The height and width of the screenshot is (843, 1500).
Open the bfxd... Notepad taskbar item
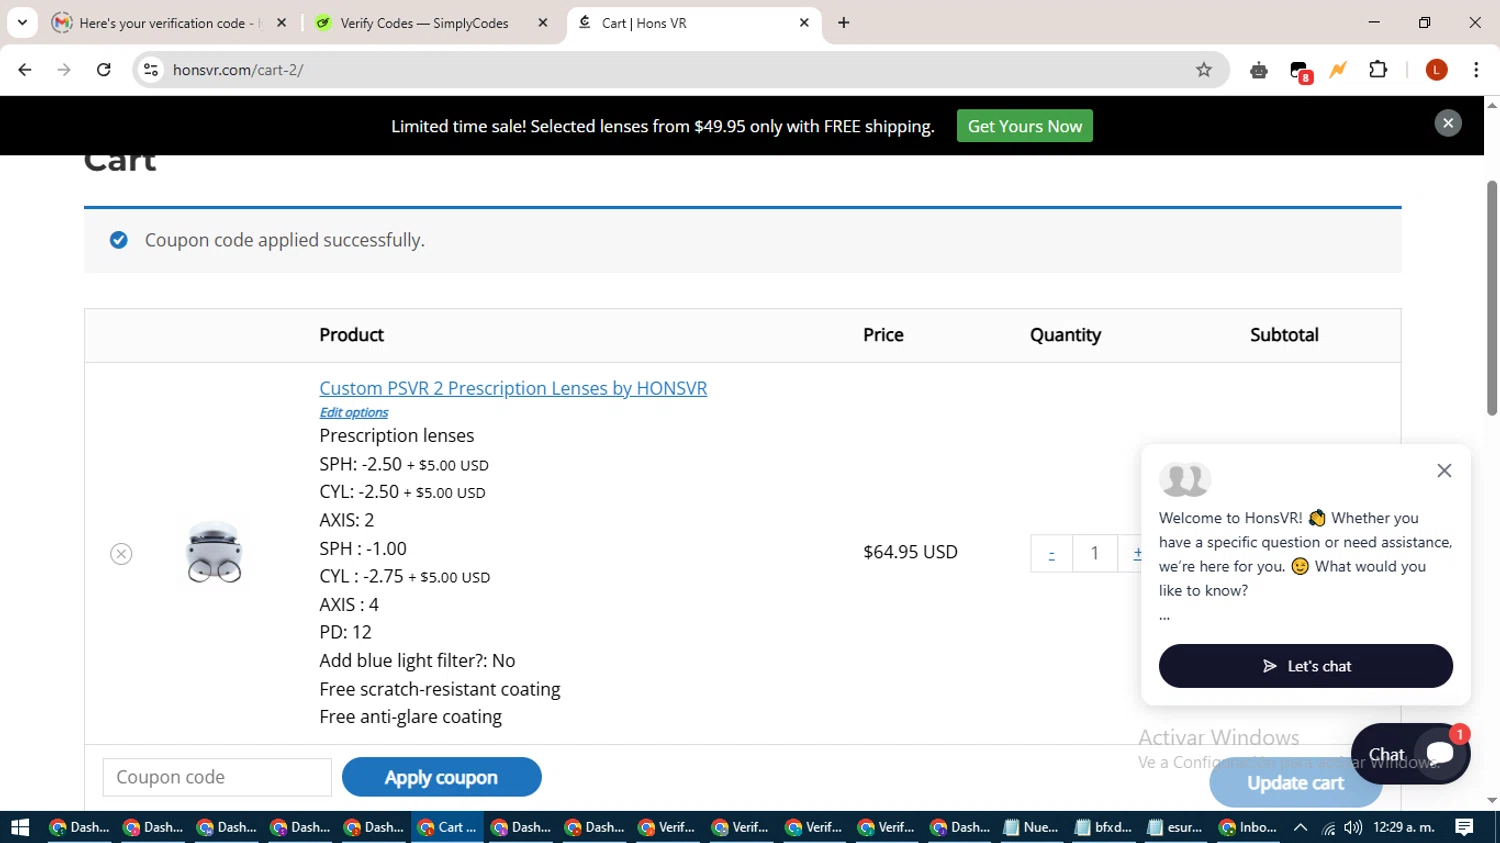pyautogui.click(x=1103, y=827)
